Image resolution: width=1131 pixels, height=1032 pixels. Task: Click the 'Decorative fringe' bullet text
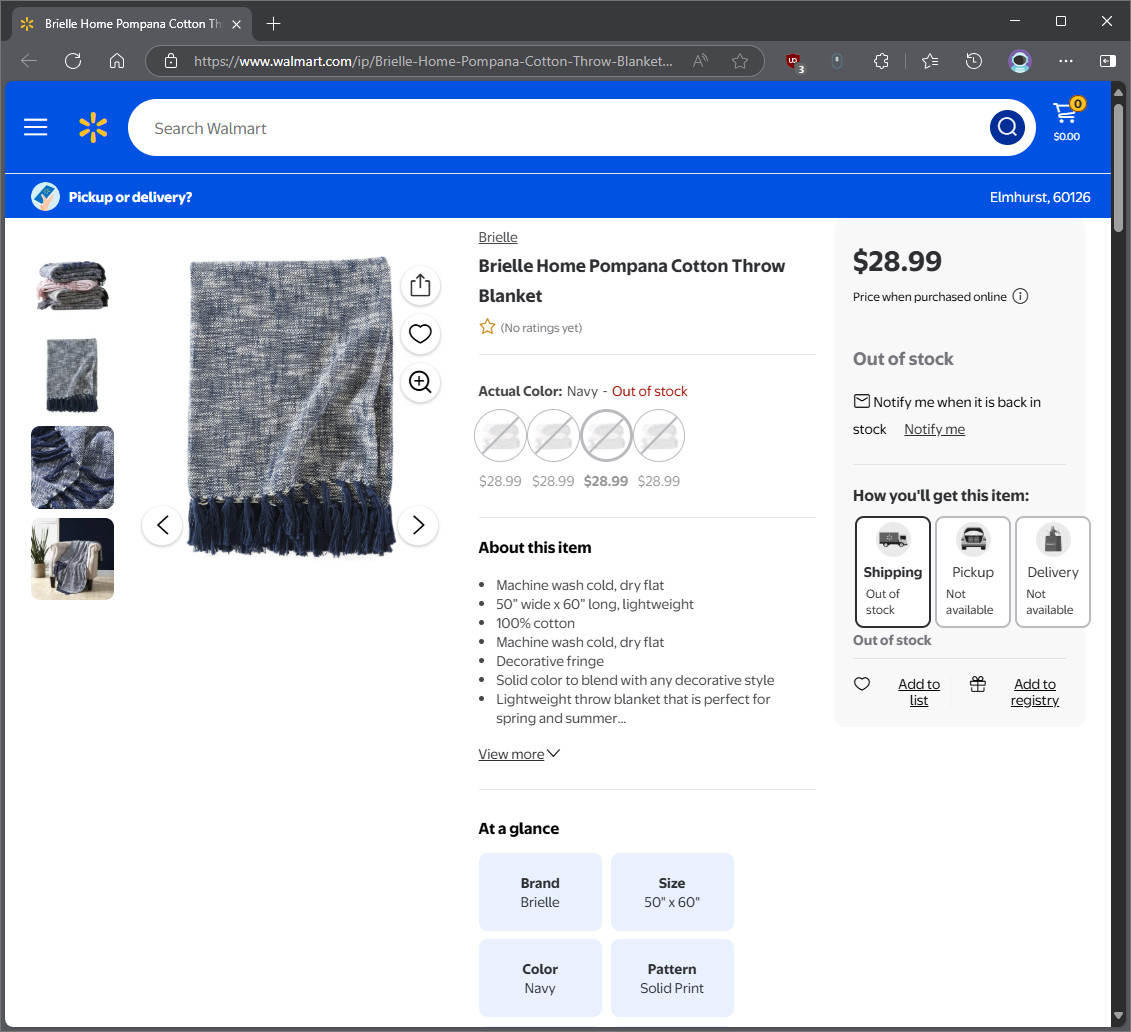pos(550,661)
